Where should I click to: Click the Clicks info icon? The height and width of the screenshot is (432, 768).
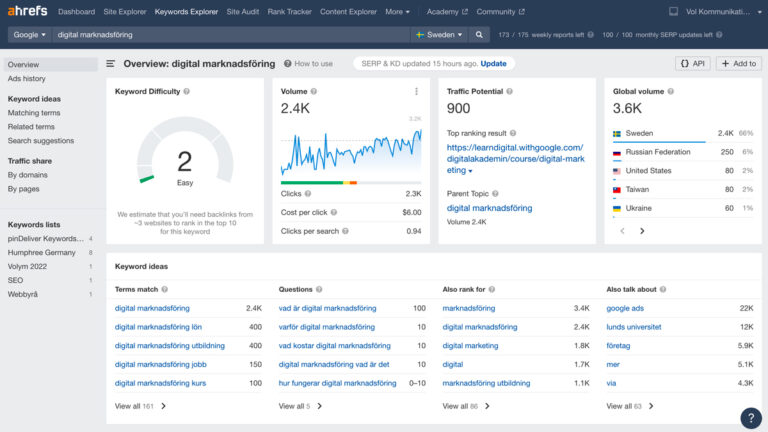coord(308,193)
